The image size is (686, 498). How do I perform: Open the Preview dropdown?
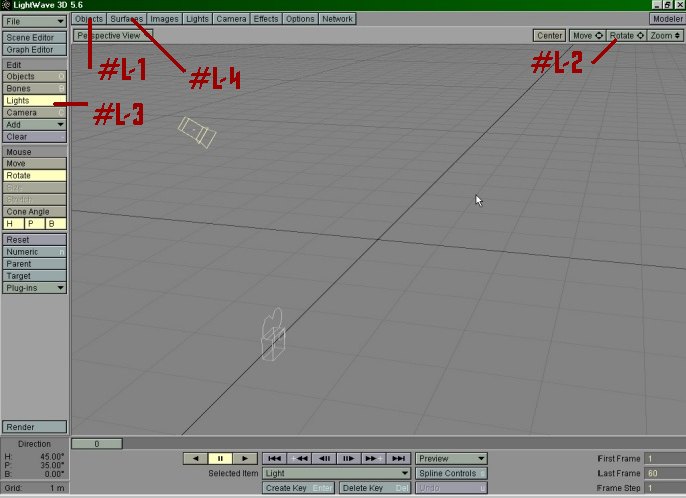coord(451,459)
